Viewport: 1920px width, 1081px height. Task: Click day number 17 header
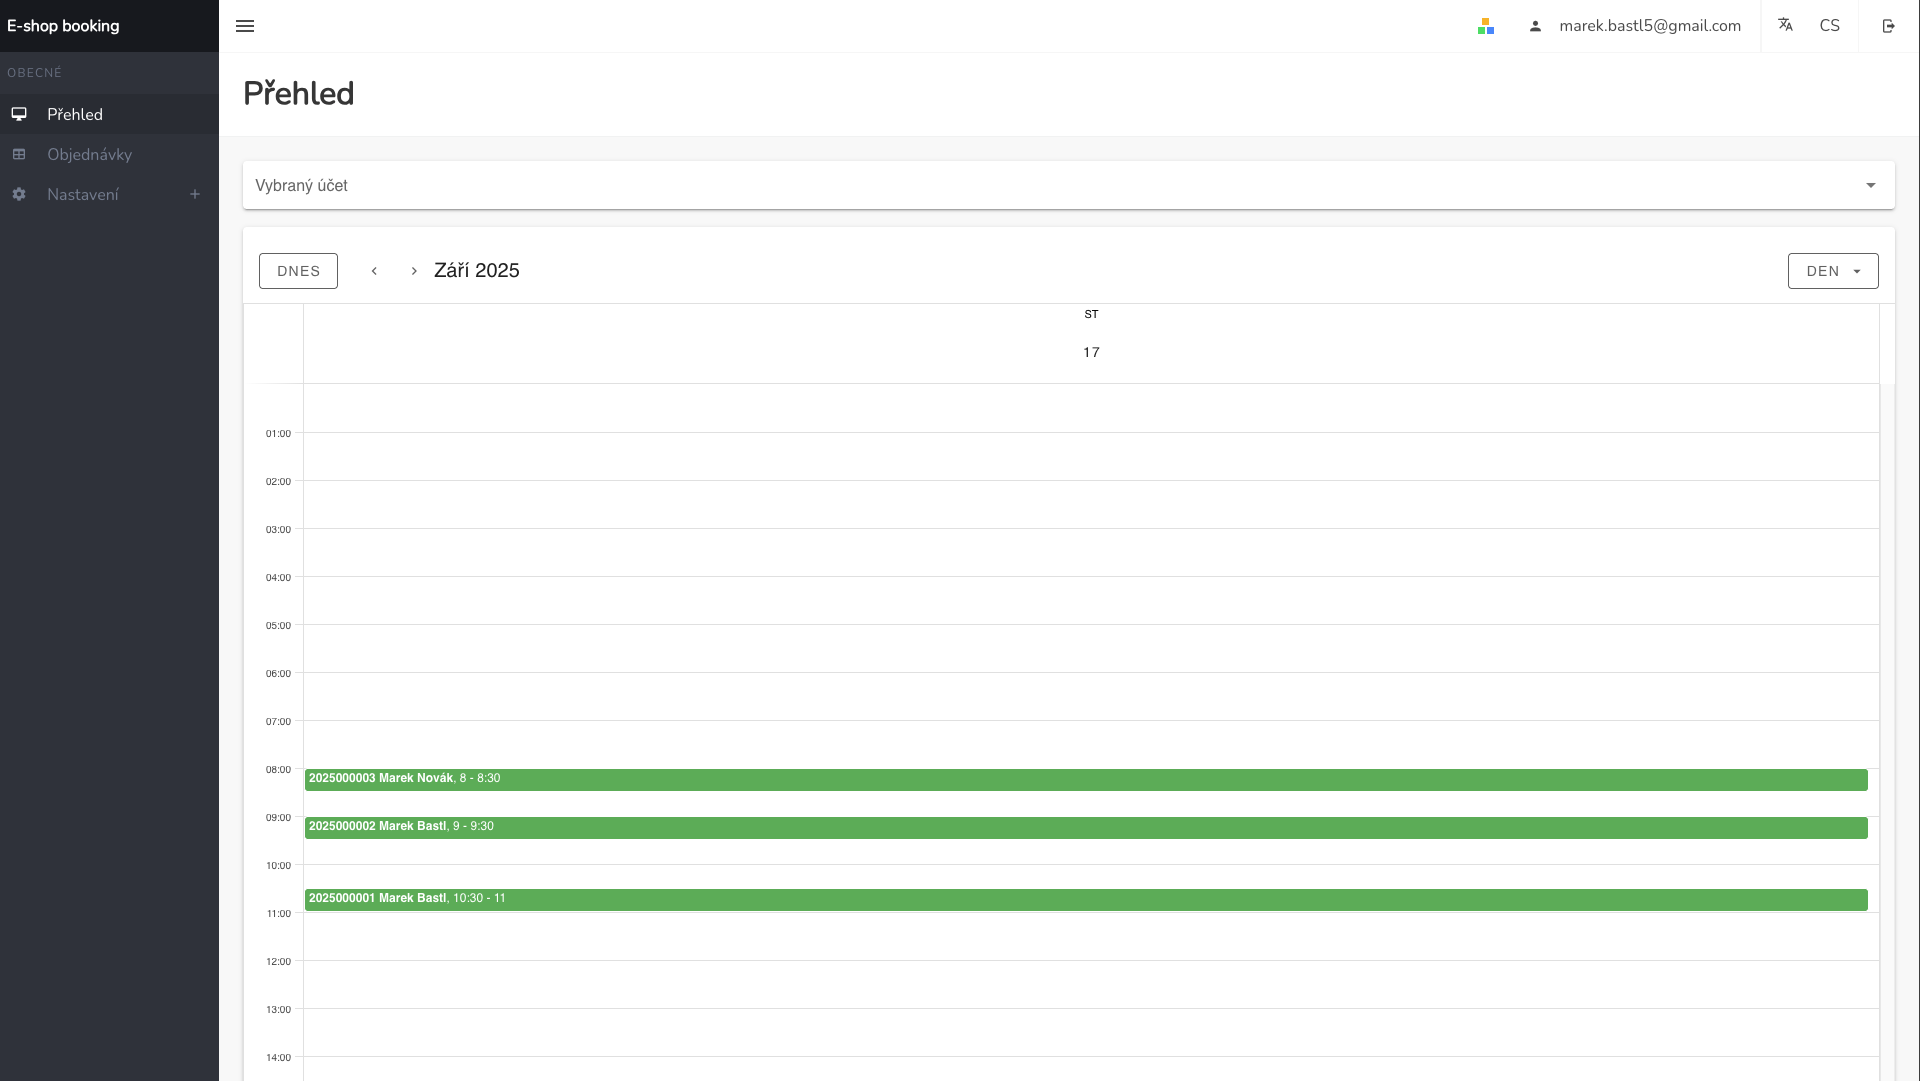click(1091, 352)
